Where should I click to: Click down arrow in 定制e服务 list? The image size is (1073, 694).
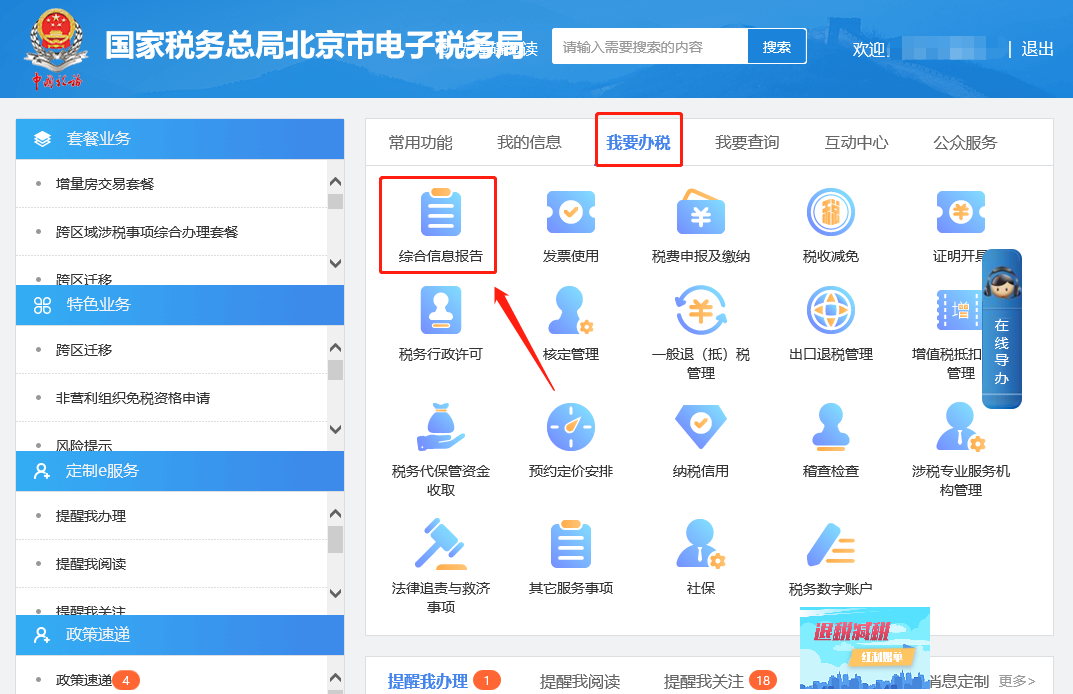click(335, 593)
